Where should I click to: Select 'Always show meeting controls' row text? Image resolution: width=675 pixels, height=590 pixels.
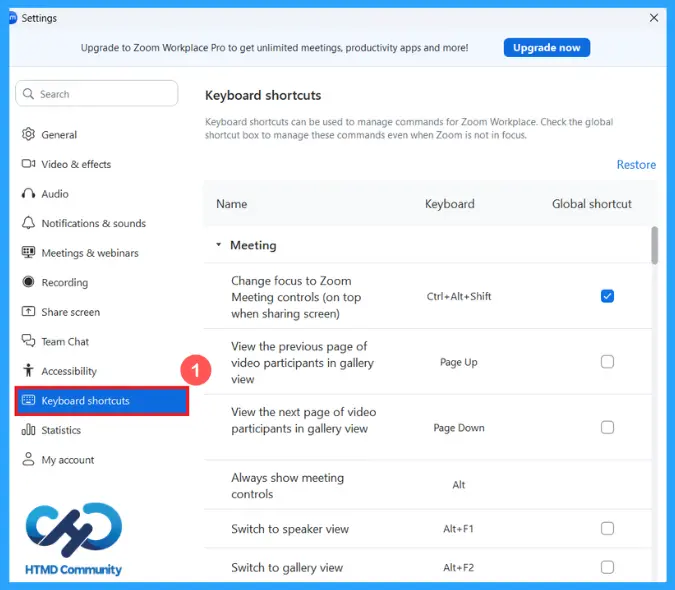point(288,485)
